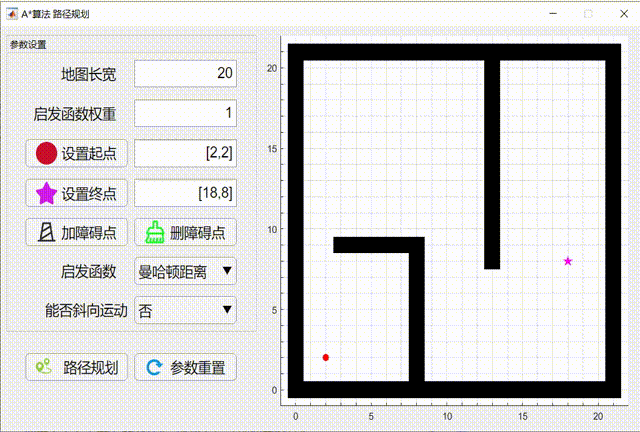Viewport: 640px width, 432px height.
Task: Click the 参数设置 panel title
Action: click(x=28, y=45)
